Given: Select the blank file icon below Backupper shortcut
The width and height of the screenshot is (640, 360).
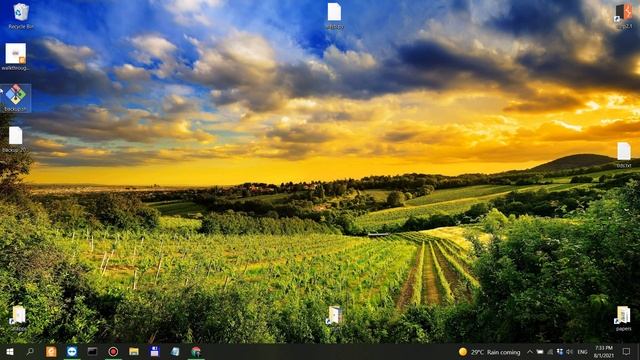Looking at the screenshot, I should click(x=15, y=140).
